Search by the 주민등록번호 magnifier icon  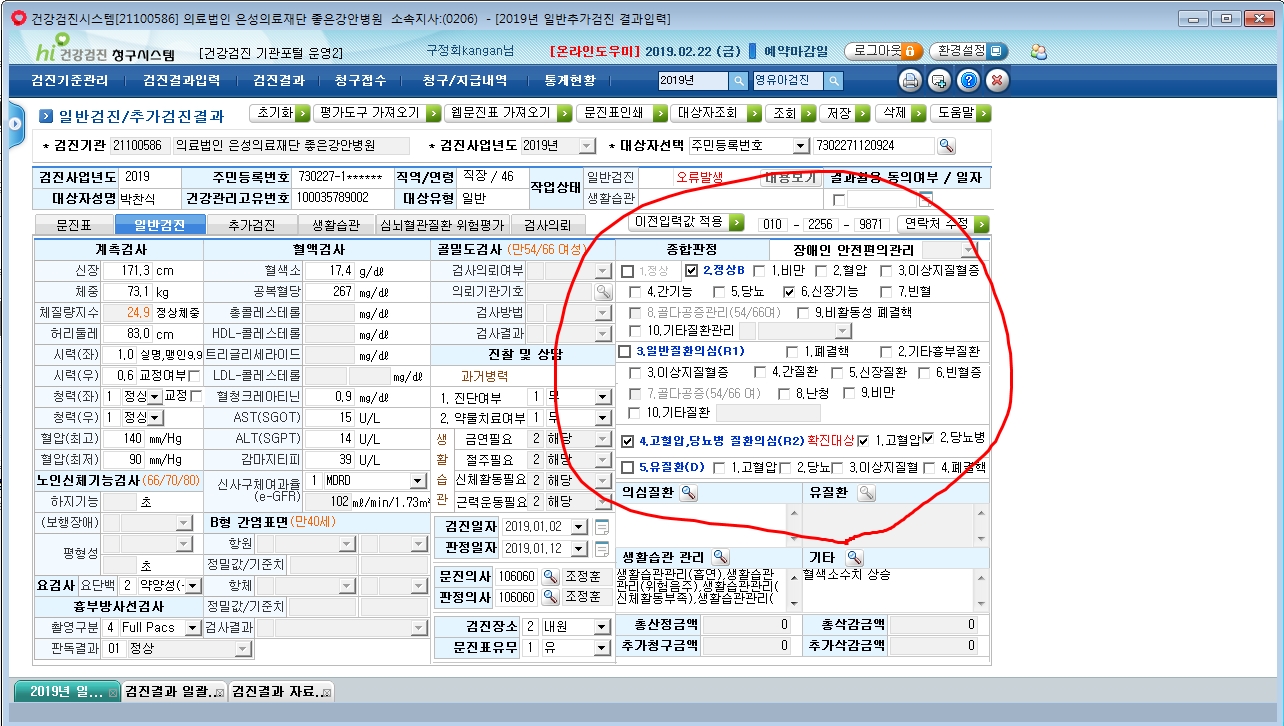click(x=946, y=146)
